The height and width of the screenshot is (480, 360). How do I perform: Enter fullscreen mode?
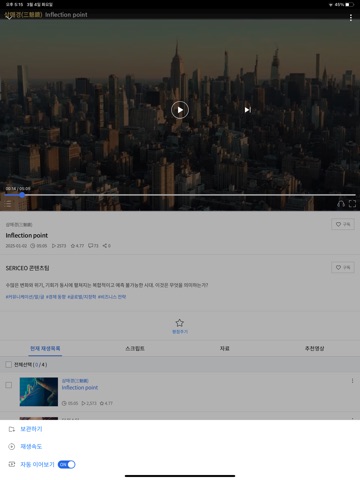pos(352,204)
